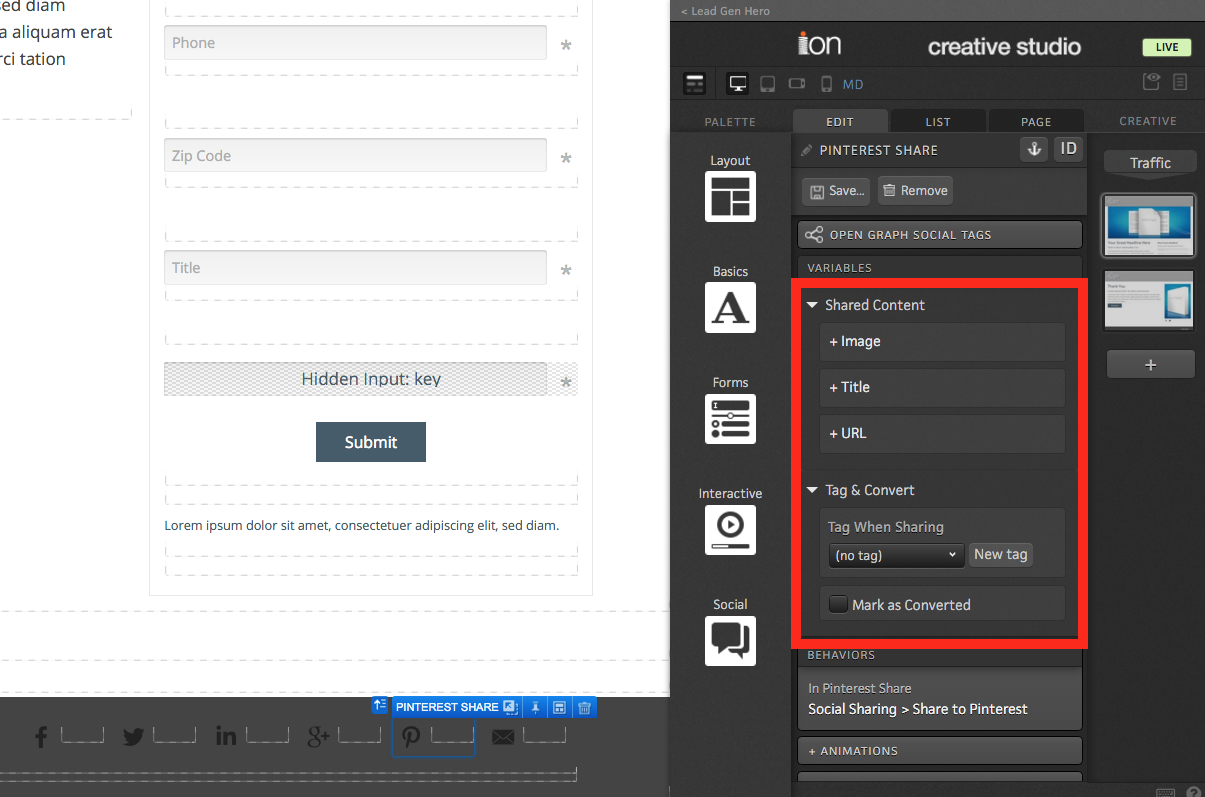This screenshot has width=1205, height=797.
Task: Click the Remove button
Action: point(915,191)
